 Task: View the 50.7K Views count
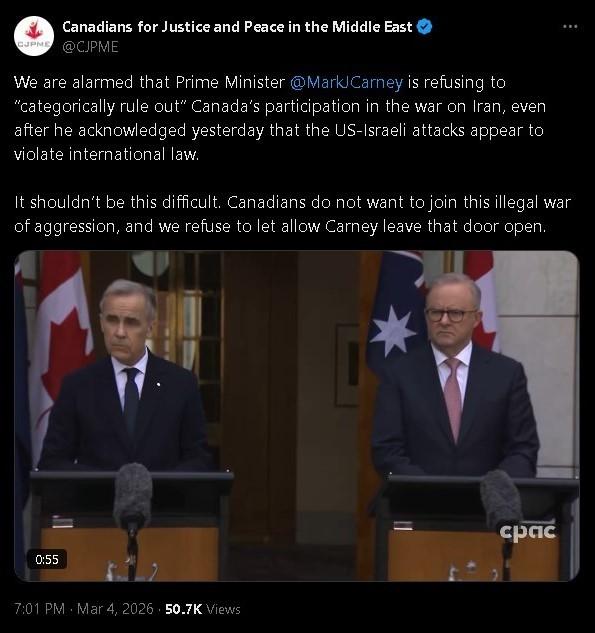203,609
